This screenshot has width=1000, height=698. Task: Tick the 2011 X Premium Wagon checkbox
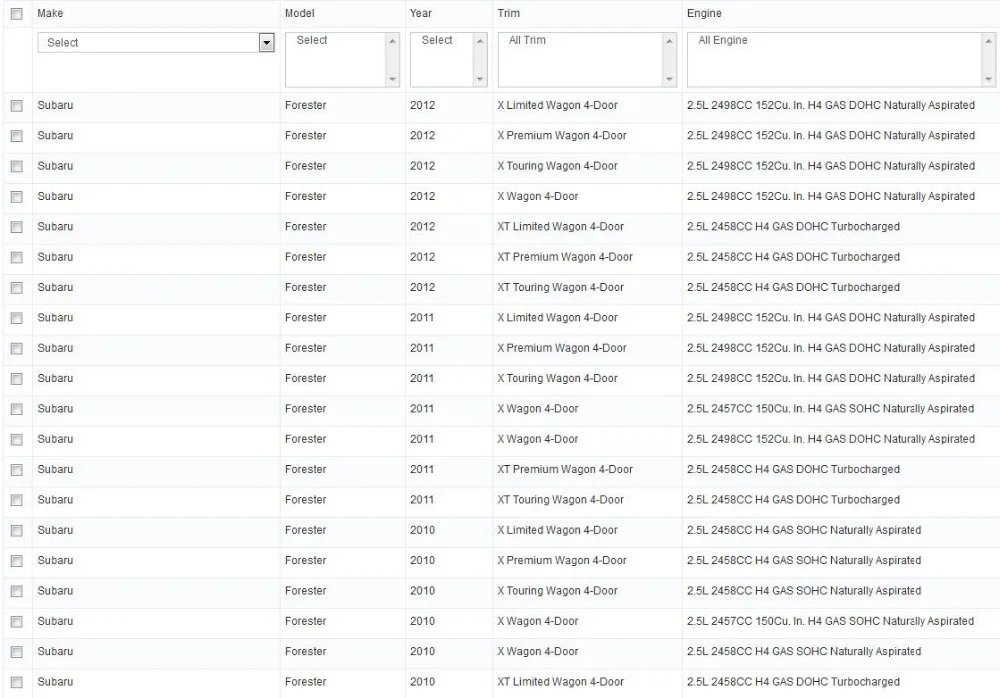click(x=17, y=348)
